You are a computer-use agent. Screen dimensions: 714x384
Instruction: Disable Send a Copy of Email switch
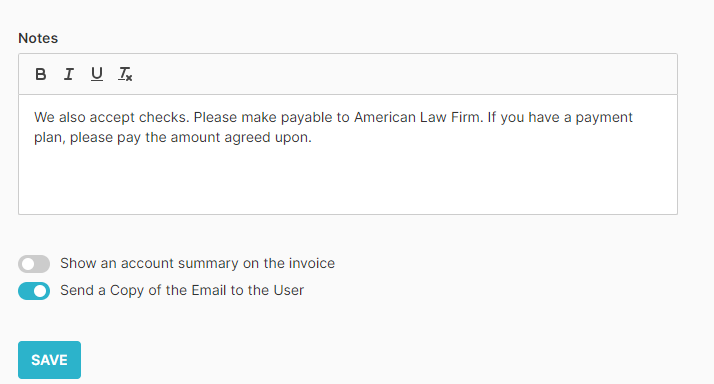tap(34, 291)
